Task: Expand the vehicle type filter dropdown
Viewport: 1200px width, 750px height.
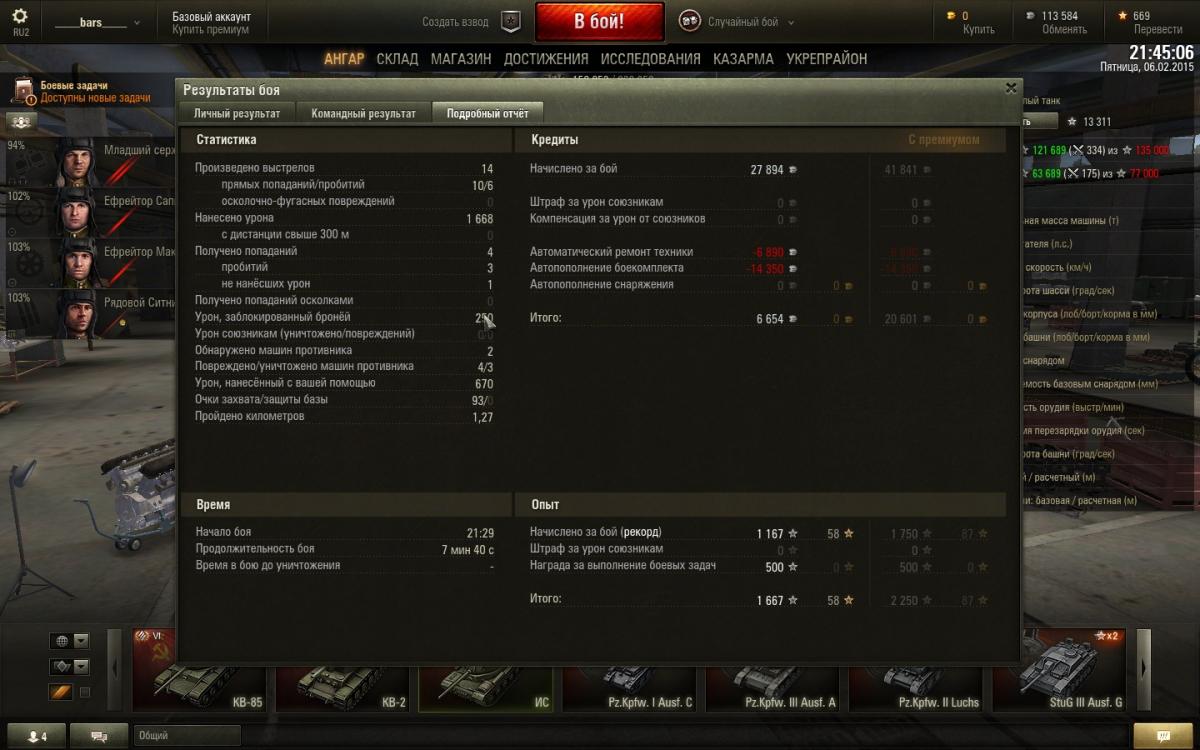Action: (70, 667)
